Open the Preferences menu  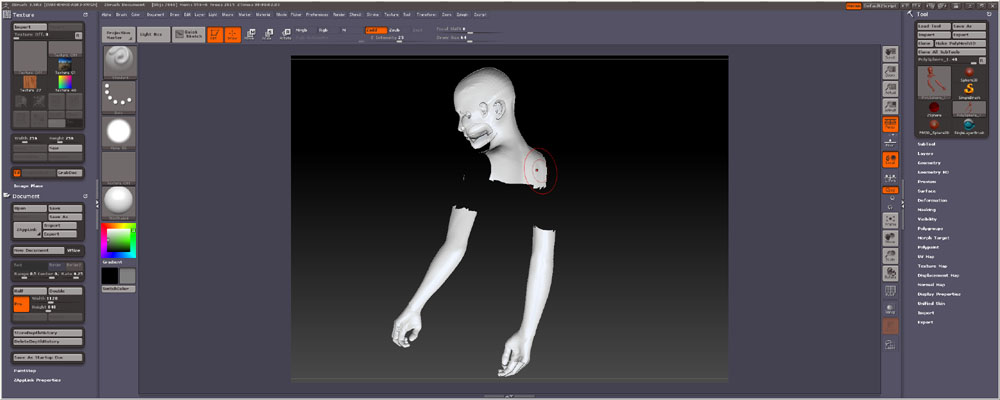317,15
